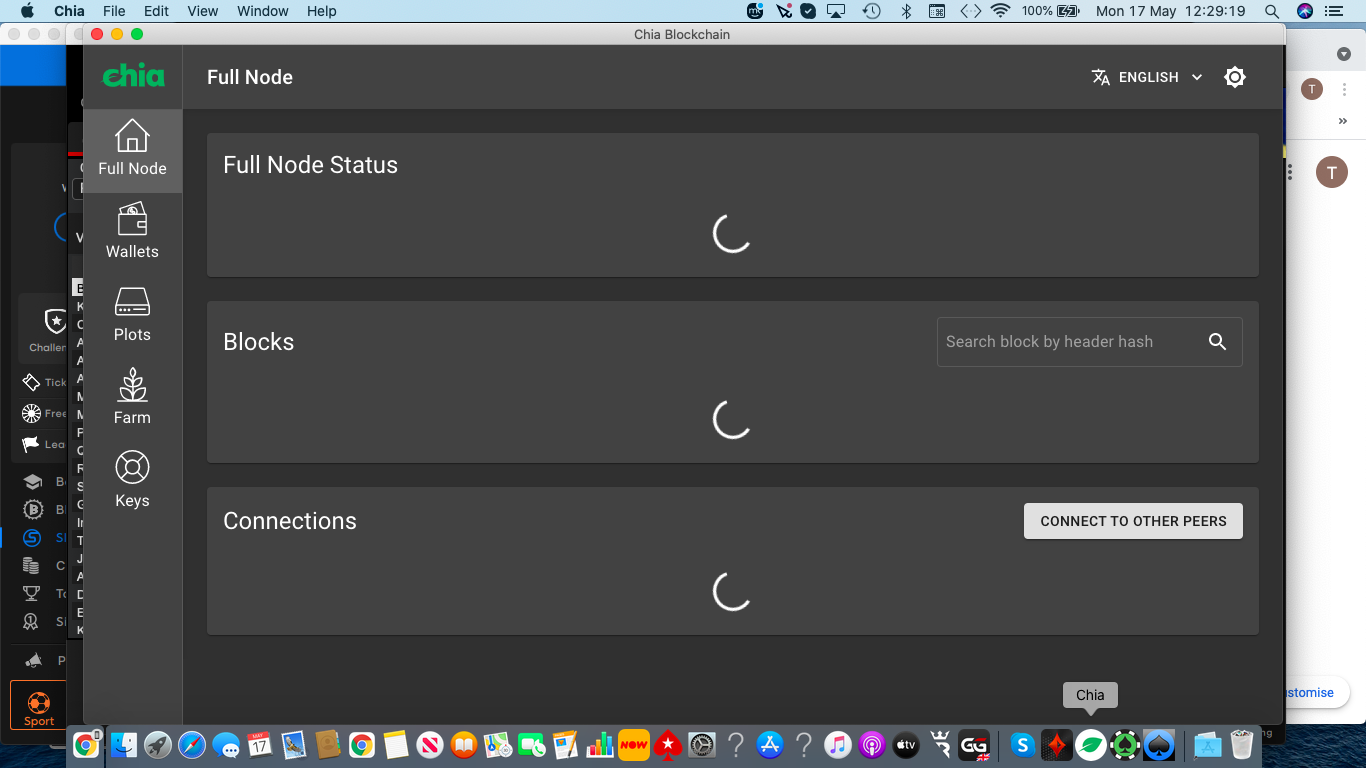Open the Farm sidebar section
1366x768 pixels.
132,399
